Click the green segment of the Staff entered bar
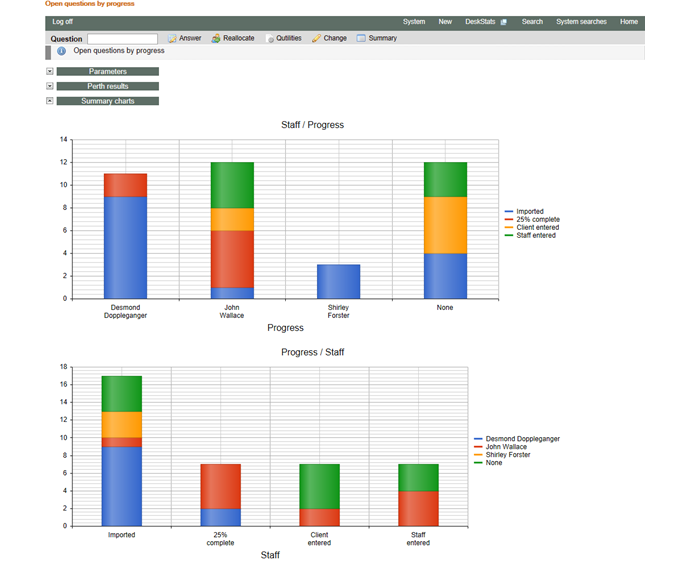 coord(419,477)
